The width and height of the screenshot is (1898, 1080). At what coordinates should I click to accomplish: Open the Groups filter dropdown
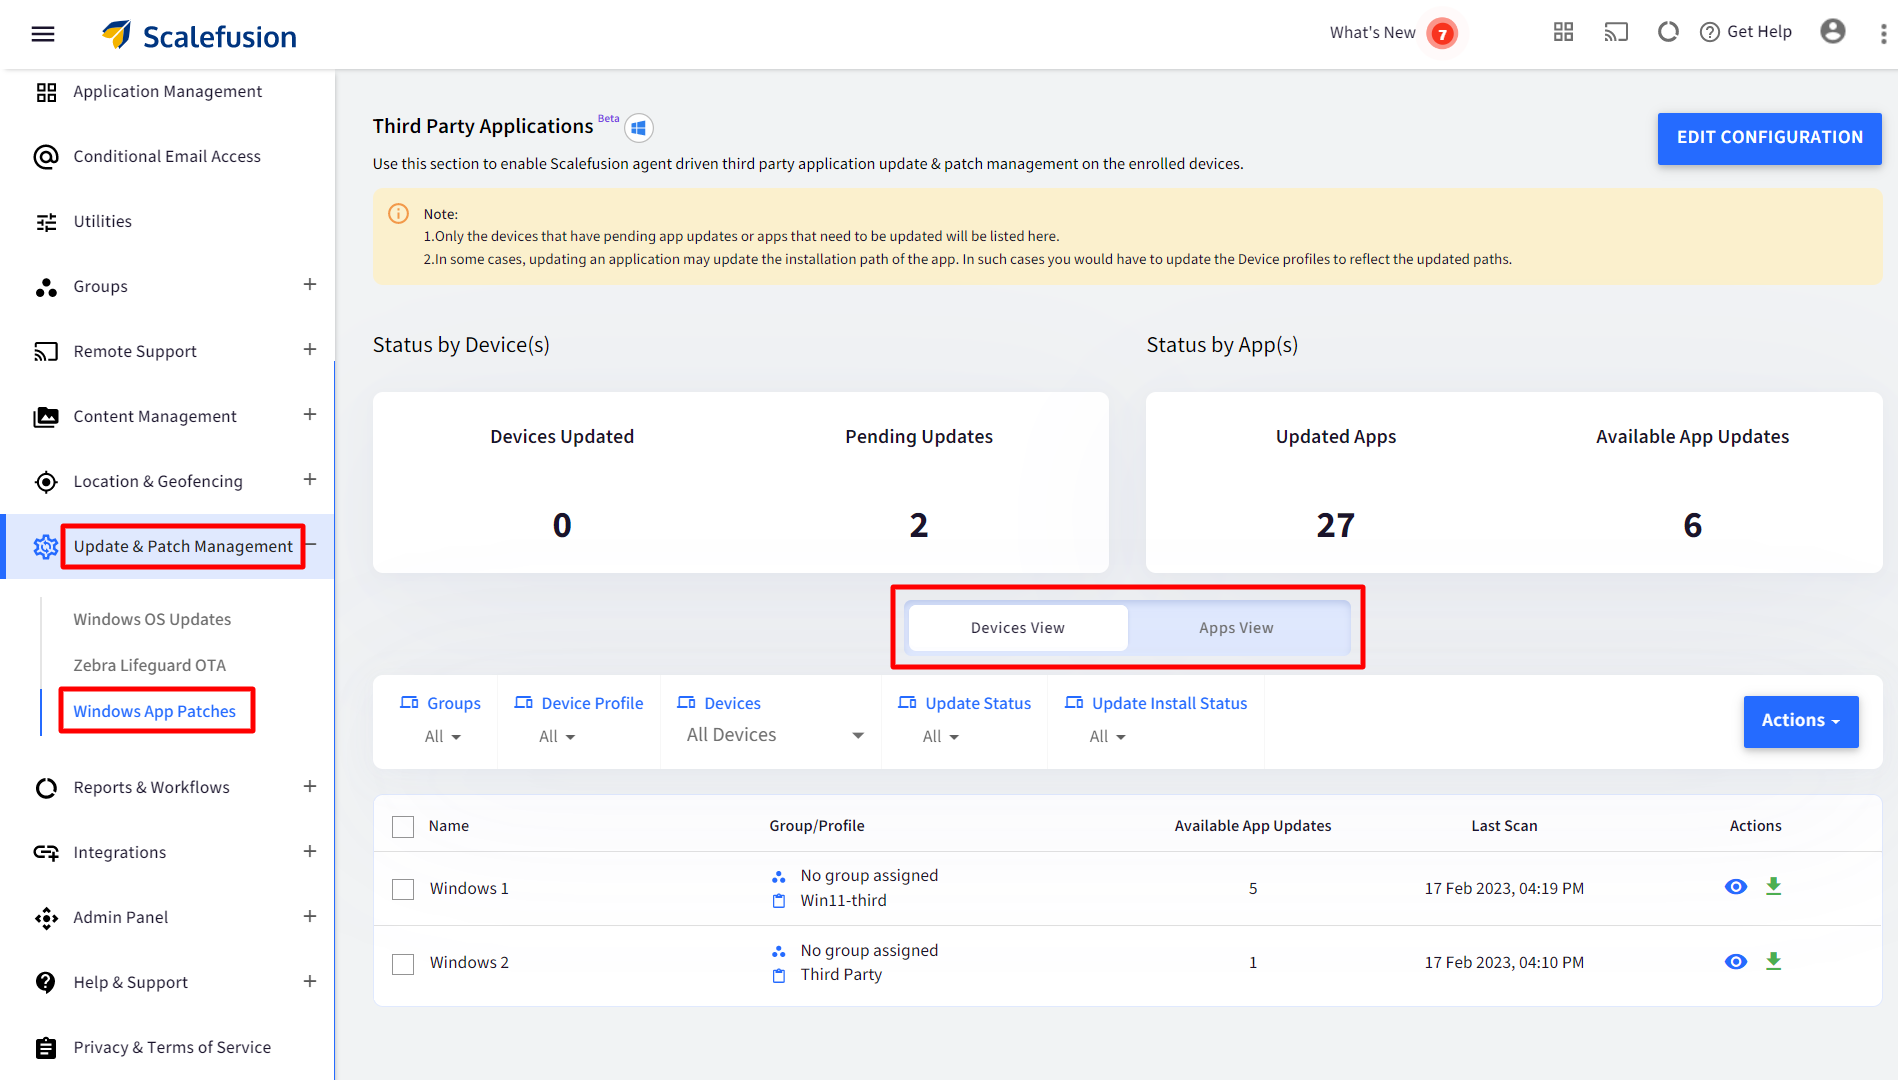pyautogui.click(x=442, y=737)
